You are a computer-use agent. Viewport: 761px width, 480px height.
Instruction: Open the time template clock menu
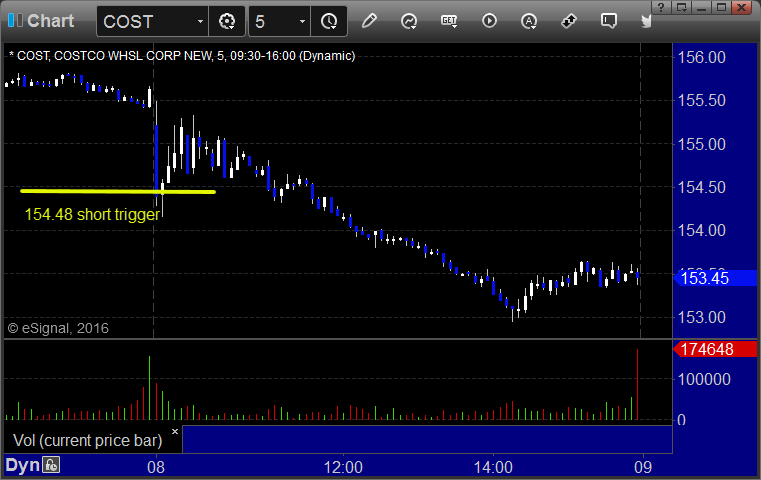329,21
